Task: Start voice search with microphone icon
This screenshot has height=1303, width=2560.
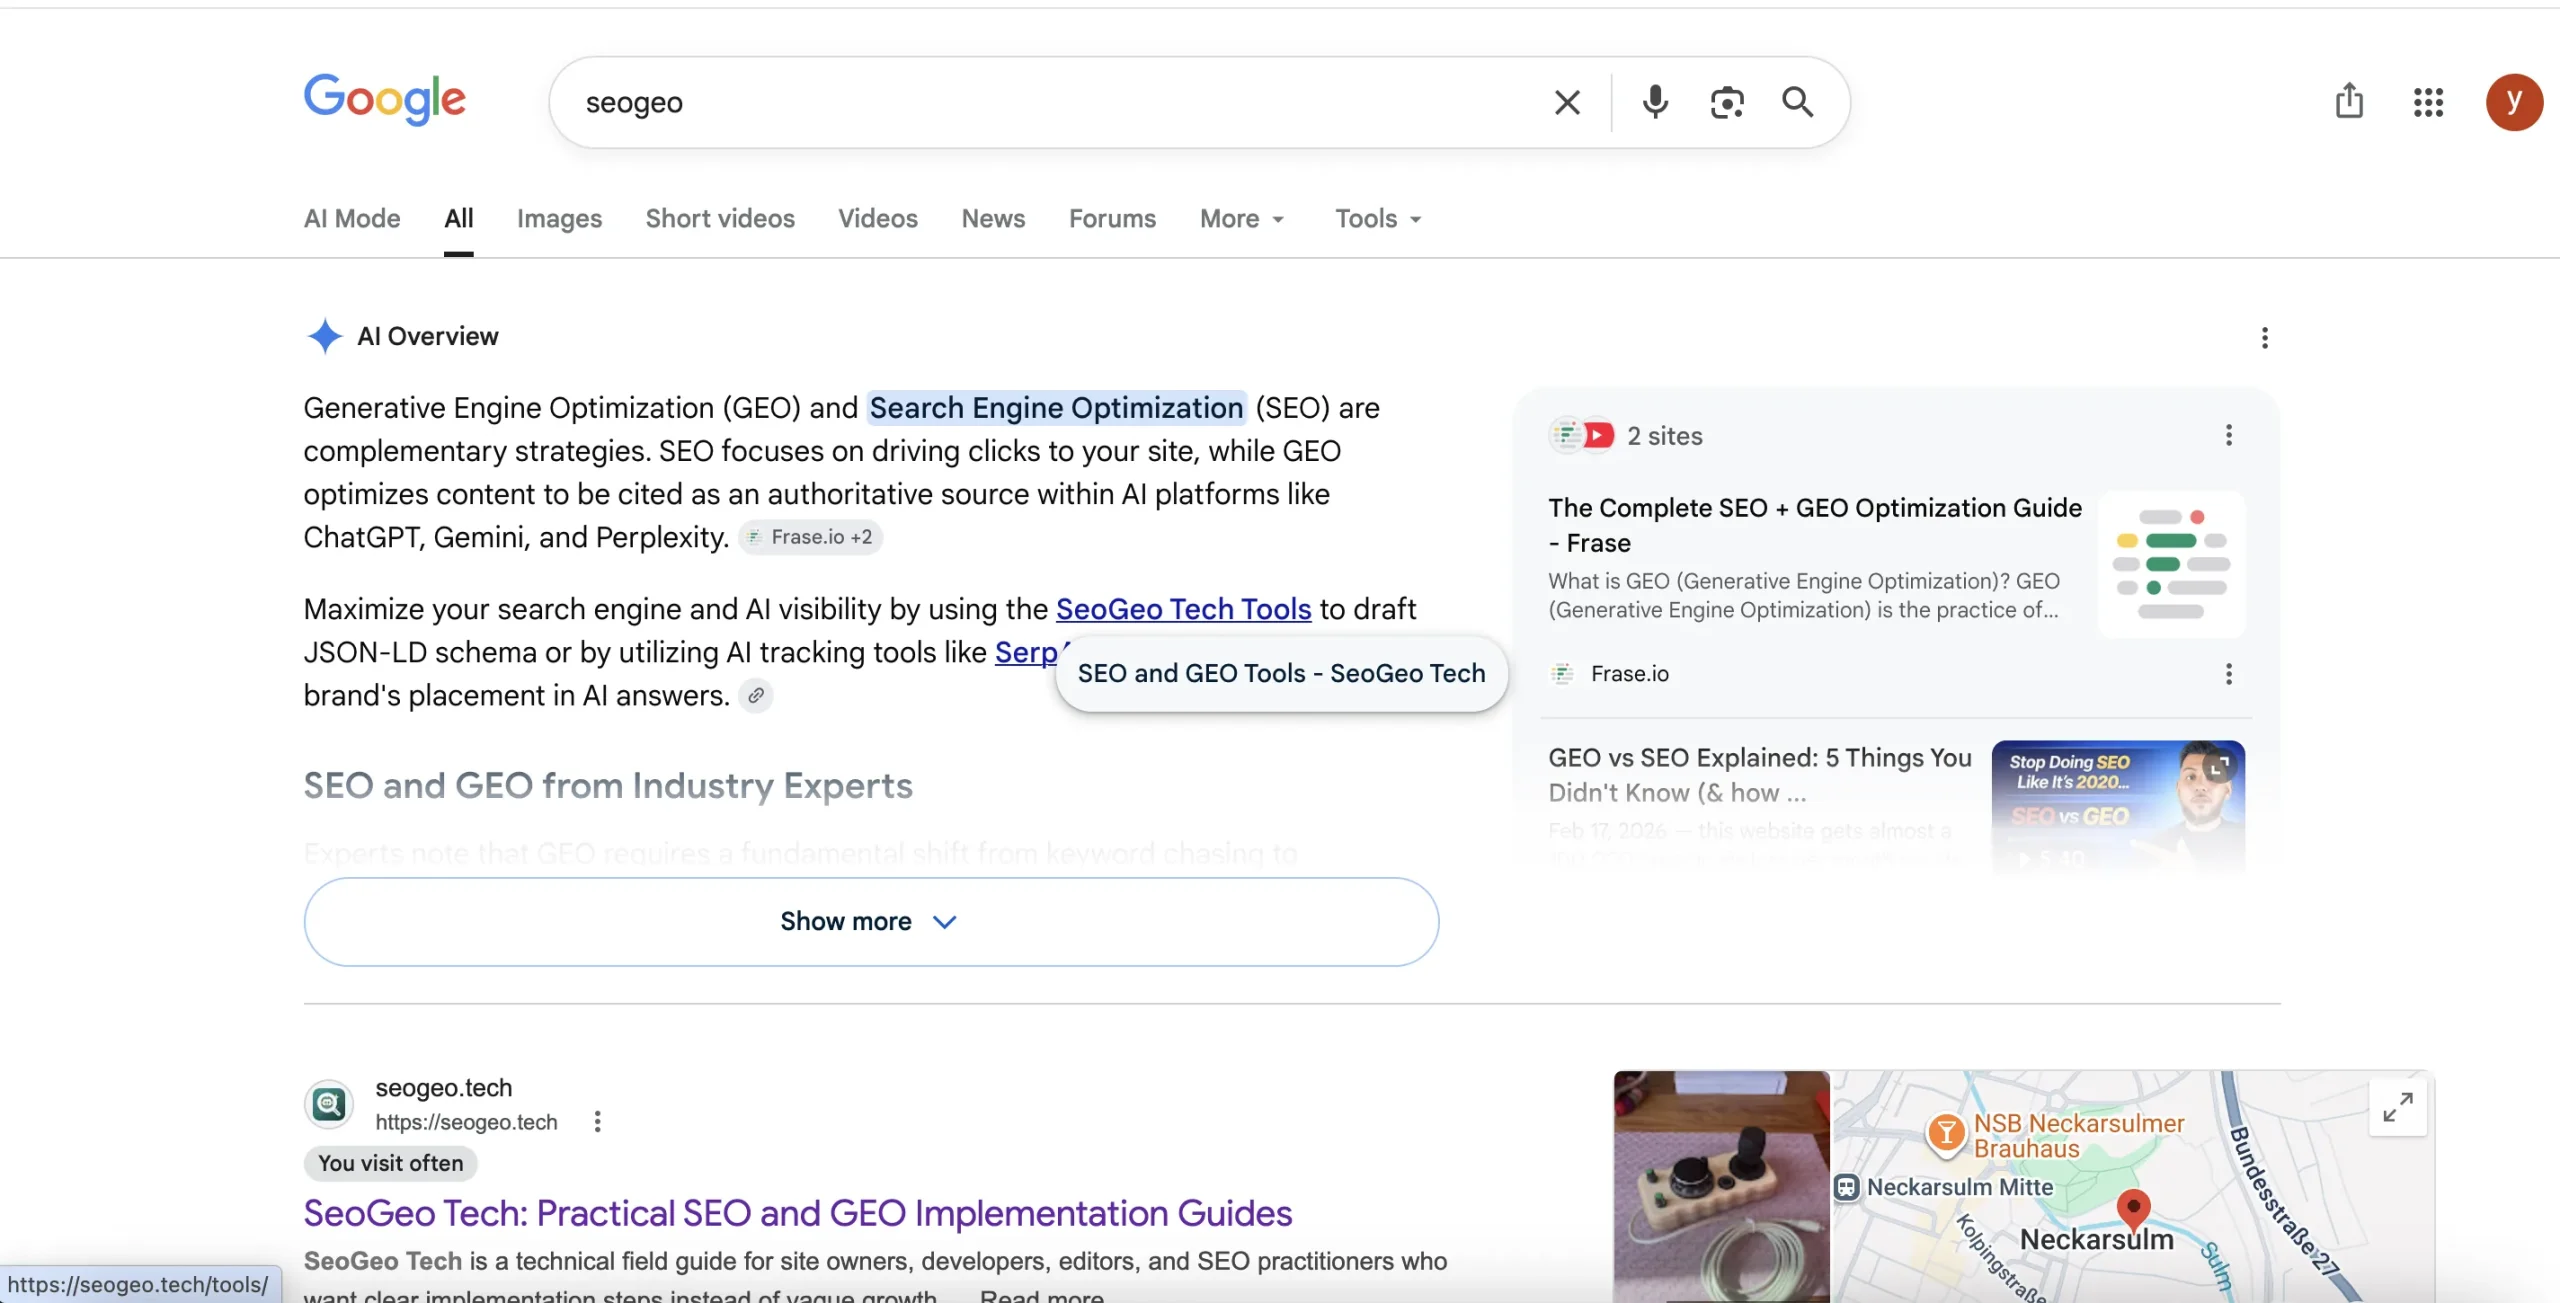Action: coord(1655,102)
